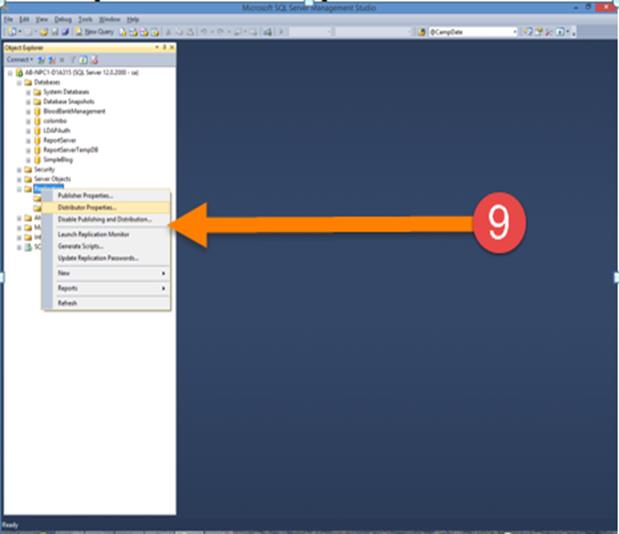Open the Debug menu
The height and width of the screenshot is (534, 619).
[x=63, y=19]
